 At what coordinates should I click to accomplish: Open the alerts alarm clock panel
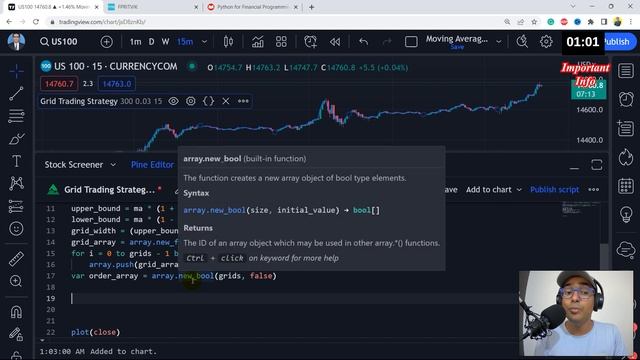click(626, 99)
